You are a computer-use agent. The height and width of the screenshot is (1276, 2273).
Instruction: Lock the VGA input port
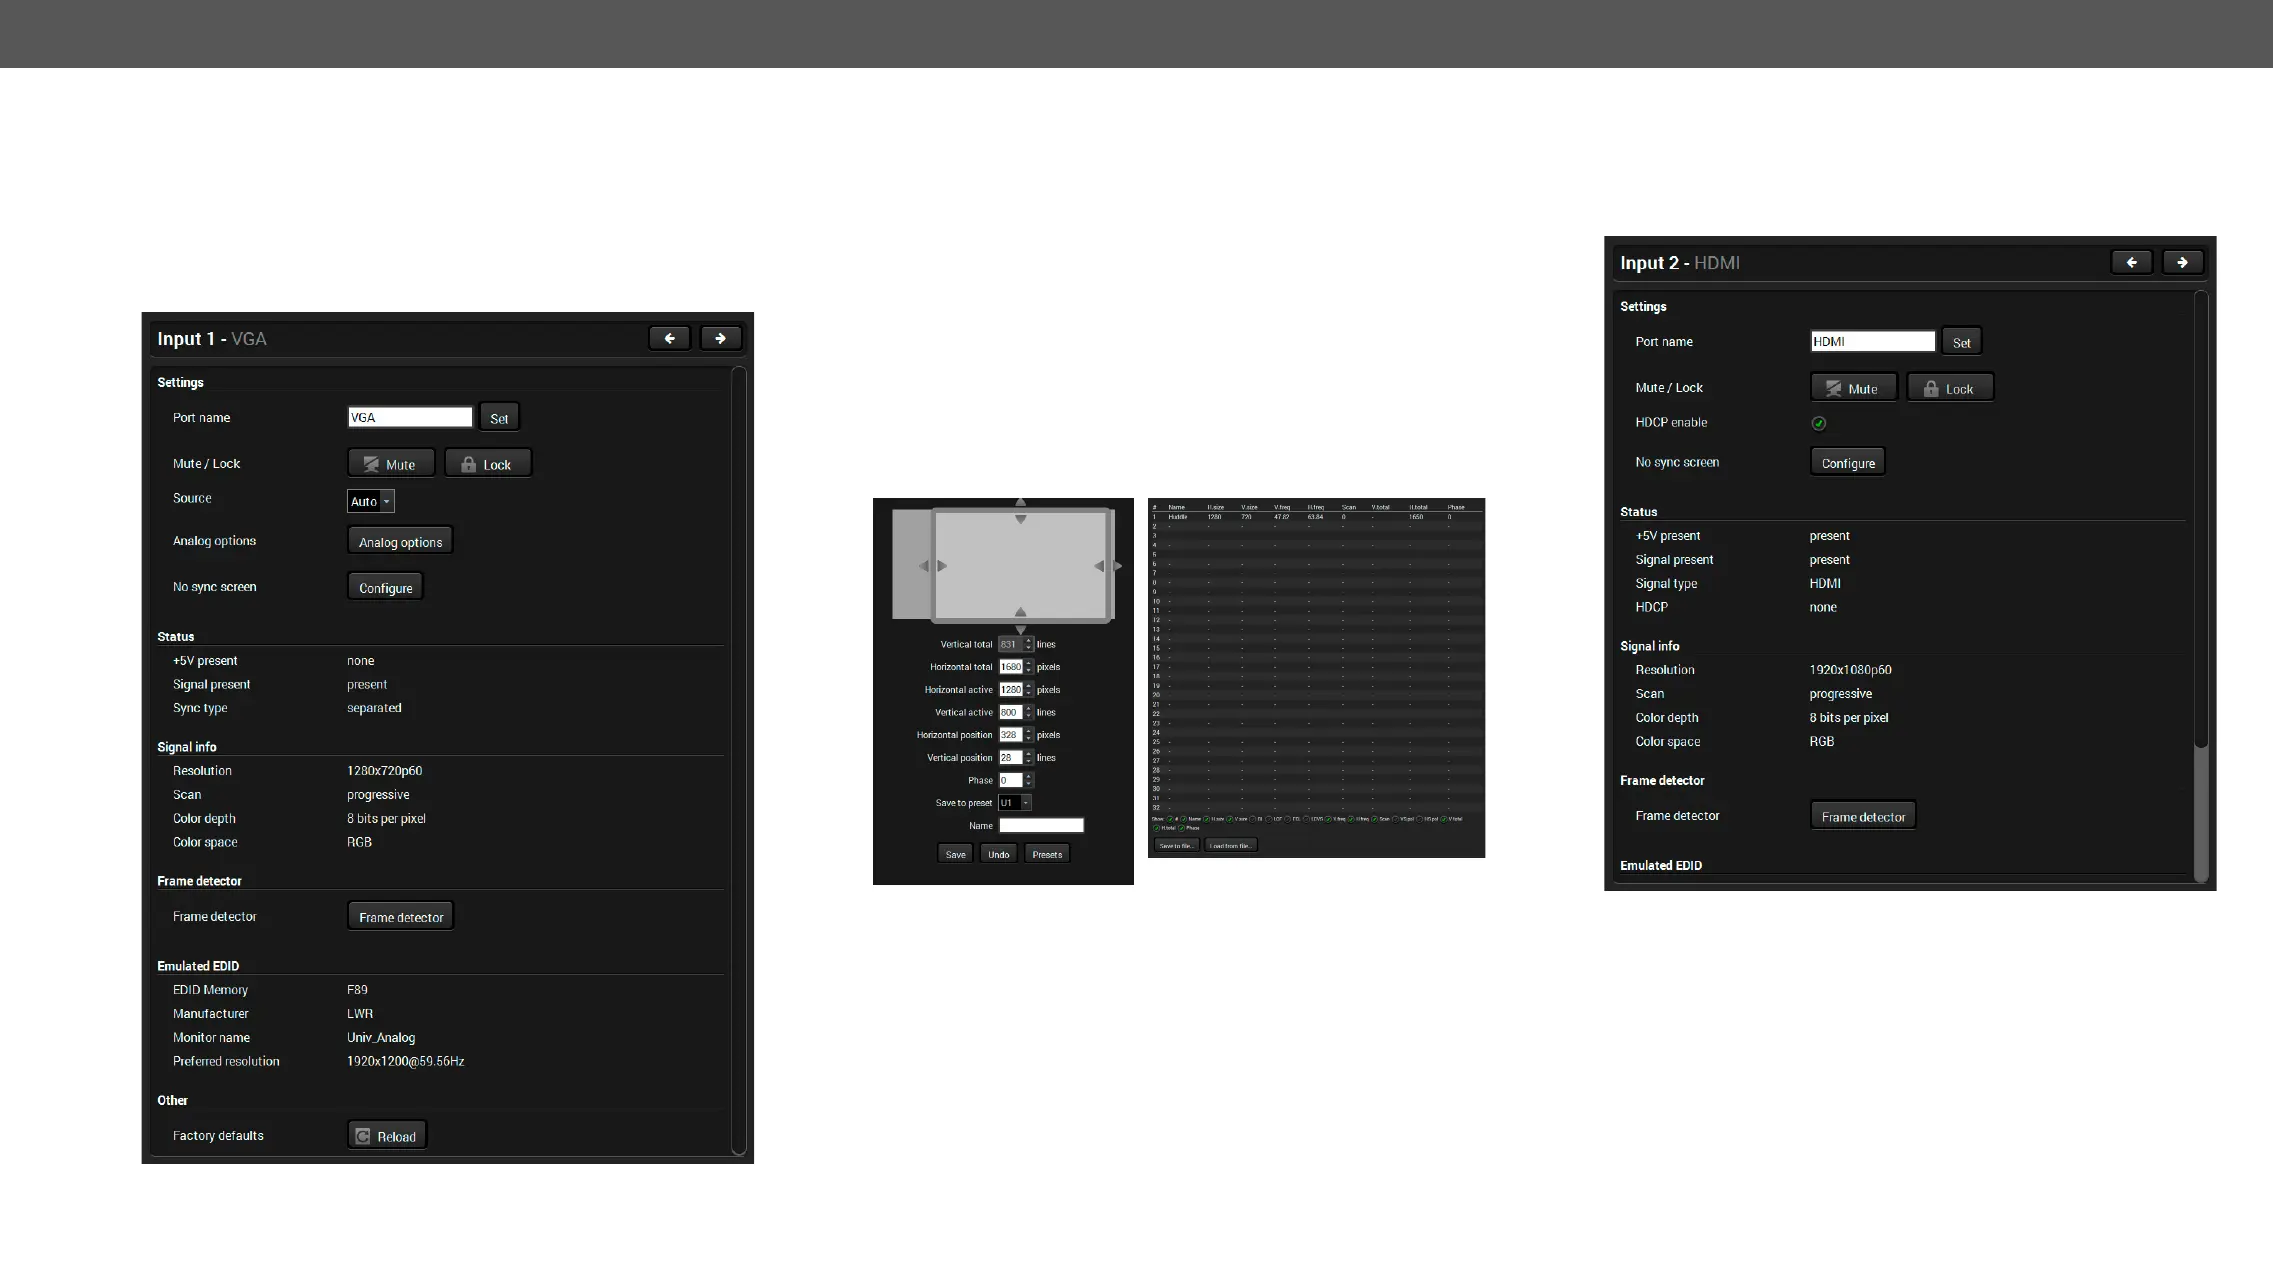[487, 464]
